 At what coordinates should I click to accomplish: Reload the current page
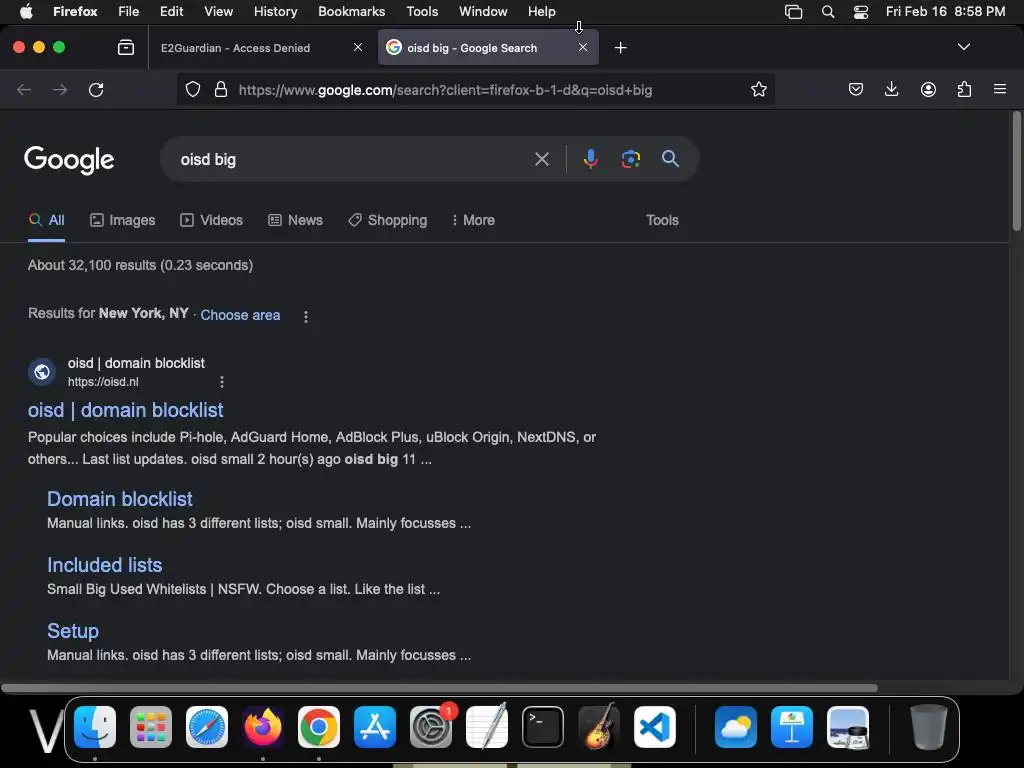96,89
